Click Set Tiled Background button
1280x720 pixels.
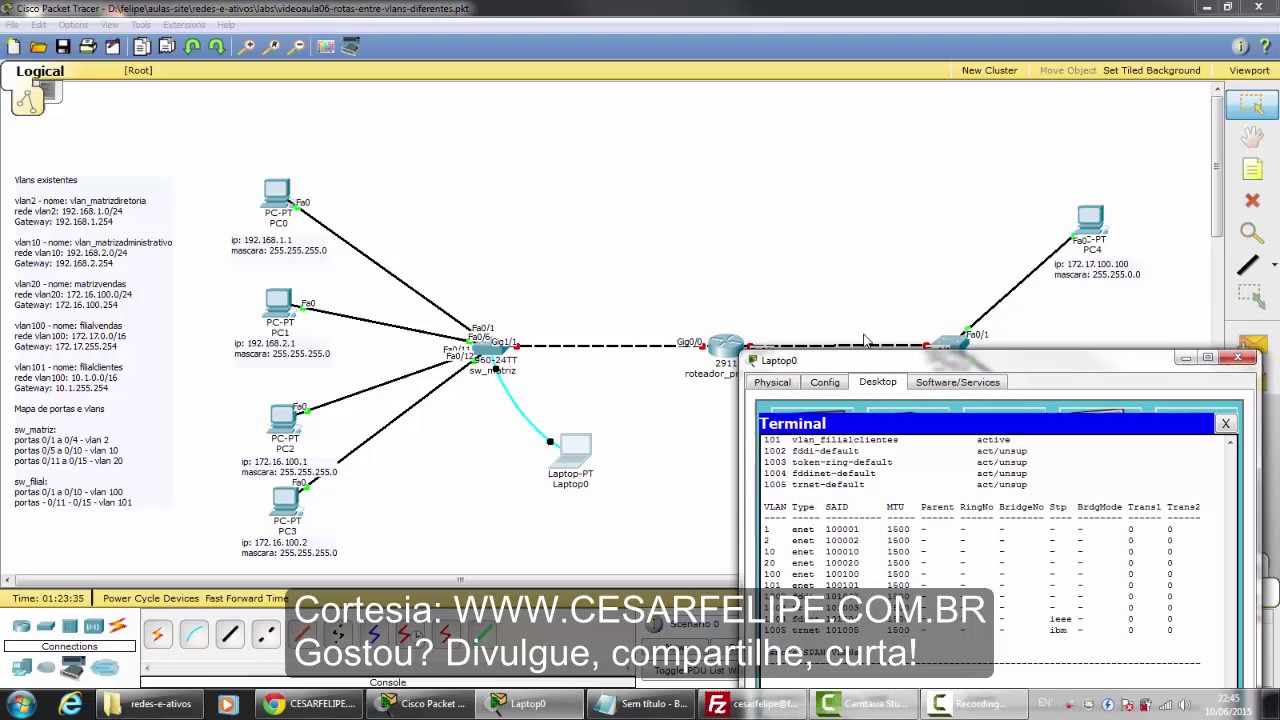[x=1151, y=70]
